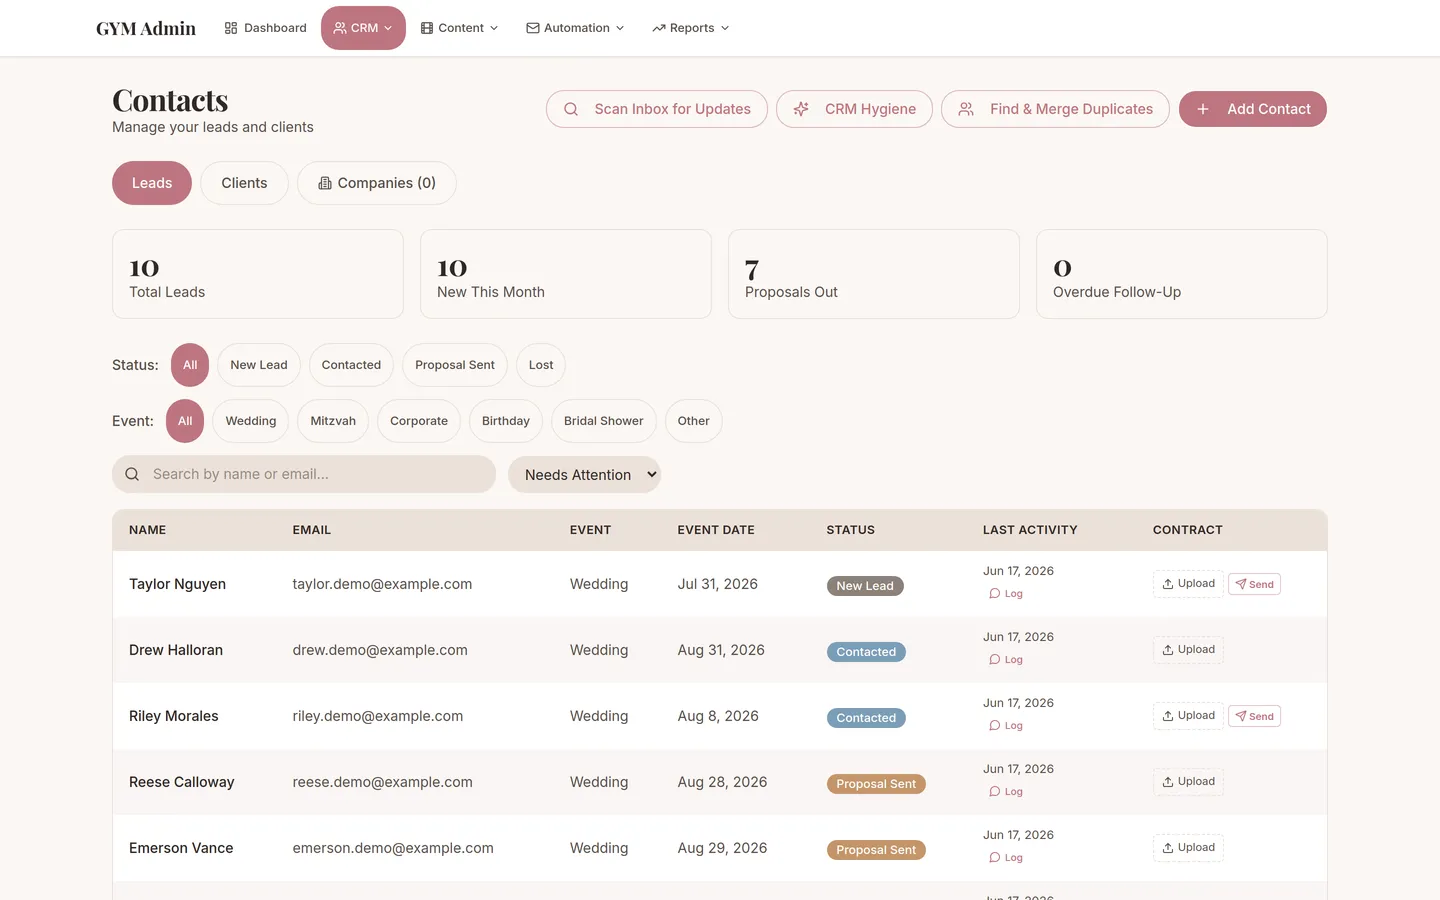The height and width of the screenshot is (900, 1440).
Task: Click the Name column header
Action: click(x=147, y=530)
